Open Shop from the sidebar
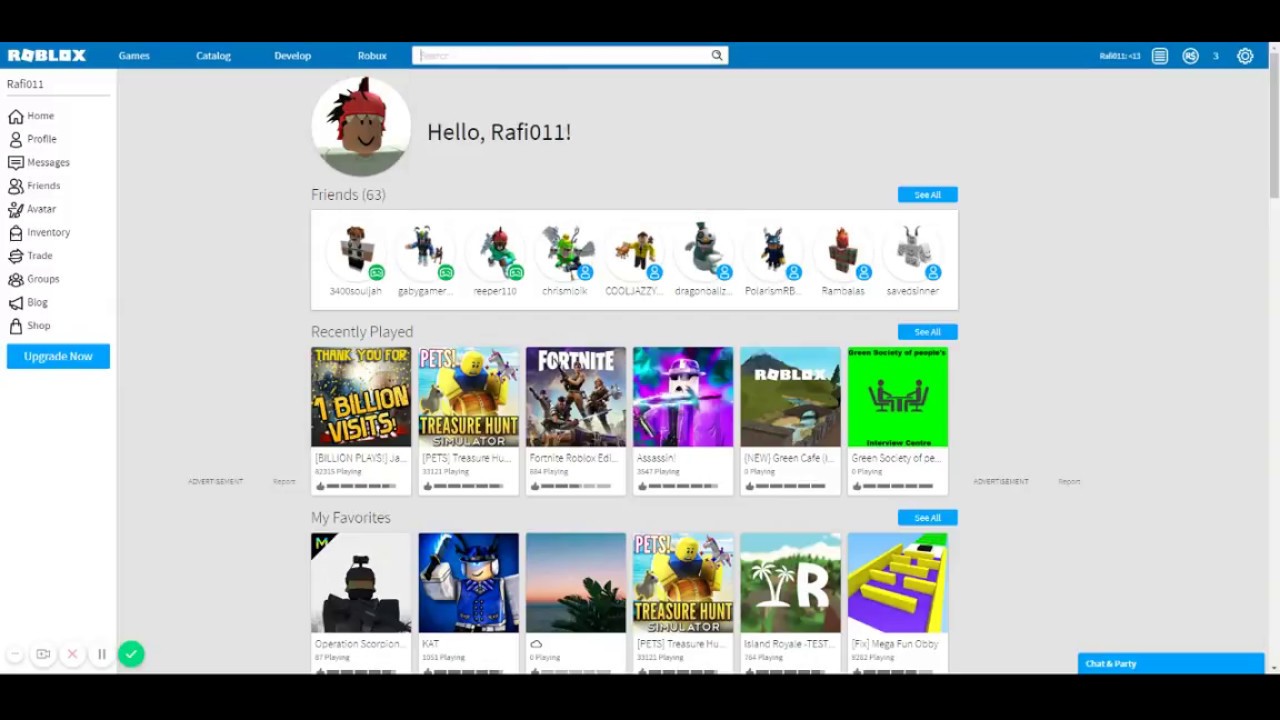Screen dimensions: 1280x720 (x=30, y=326)
